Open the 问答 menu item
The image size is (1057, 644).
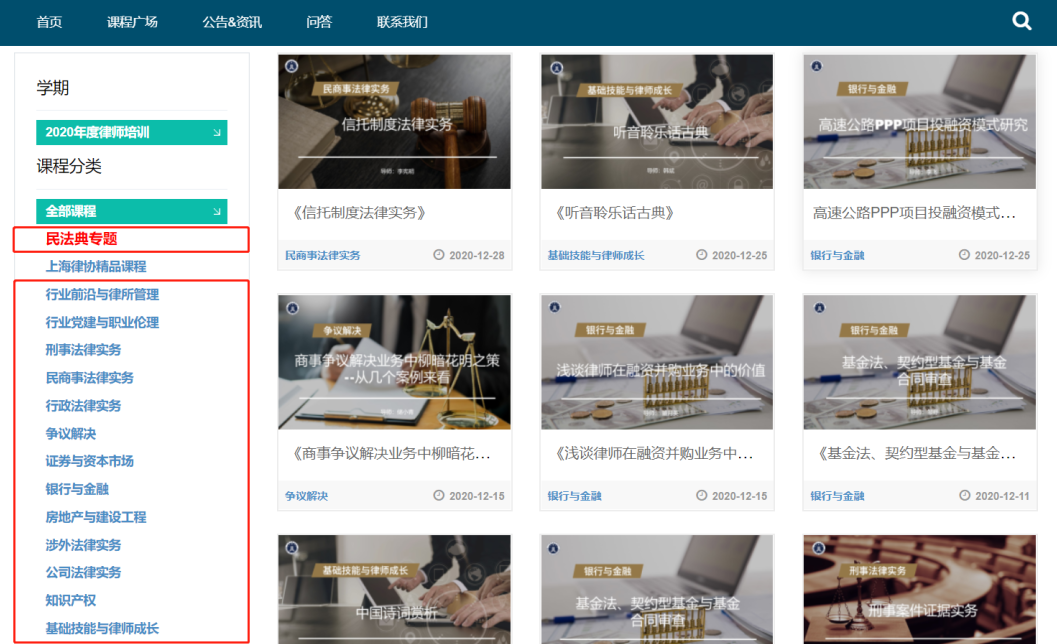tap(319, 22)
